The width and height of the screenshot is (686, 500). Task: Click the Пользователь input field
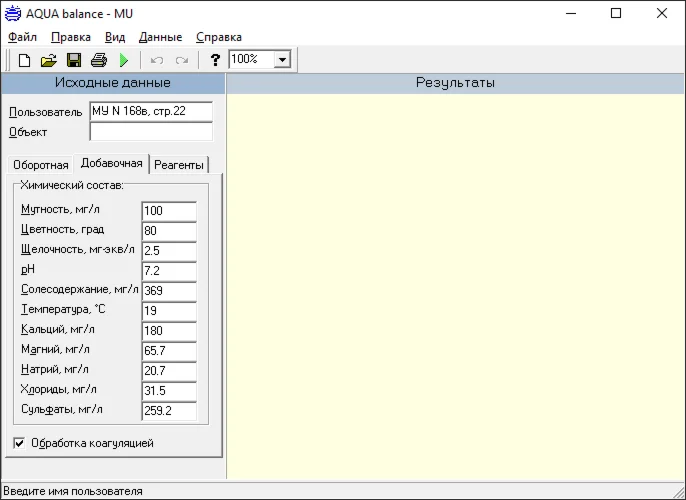pos(150,111)
